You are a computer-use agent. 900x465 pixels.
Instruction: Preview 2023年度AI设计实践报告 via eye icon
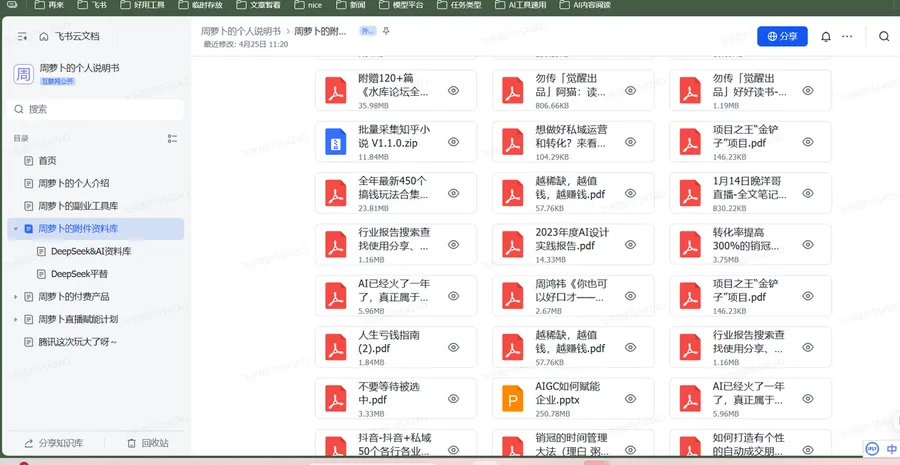tap(630, 245)
